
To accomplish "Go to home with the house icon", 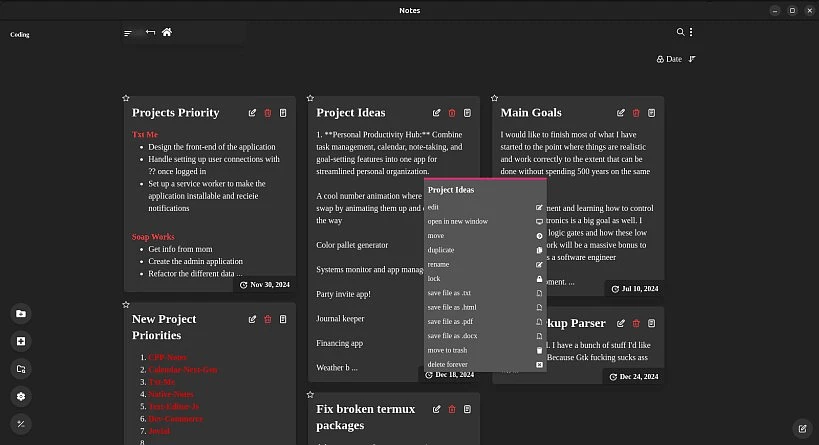I will pos(167,32).
